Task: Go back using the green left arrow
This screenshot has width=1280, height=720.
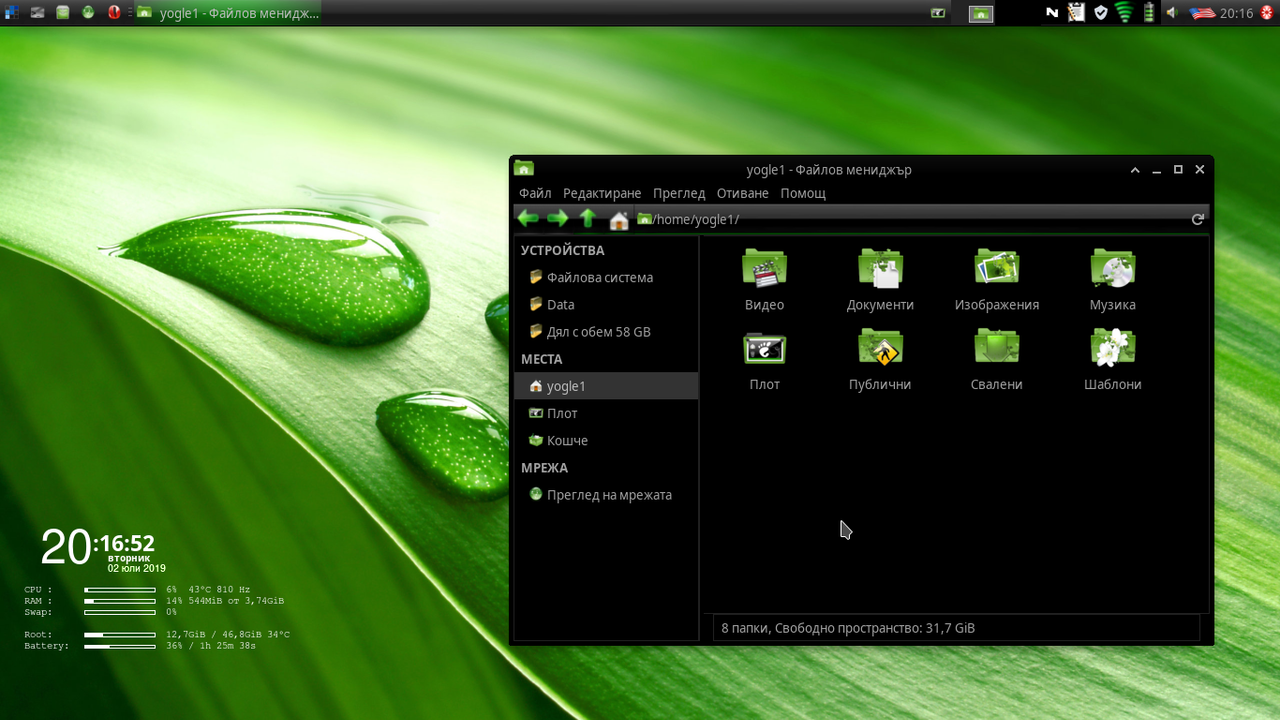Action: (x=528, y=219)
